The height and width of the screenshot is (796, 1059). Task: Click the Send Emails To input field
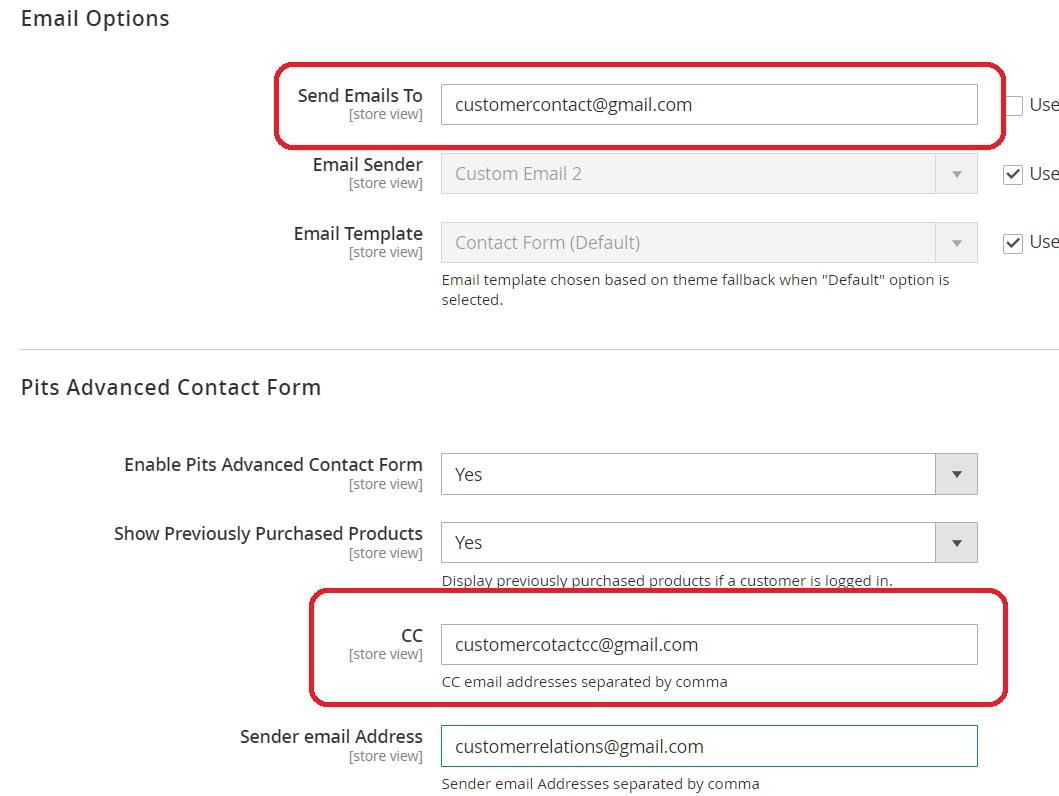pos(708,105)
